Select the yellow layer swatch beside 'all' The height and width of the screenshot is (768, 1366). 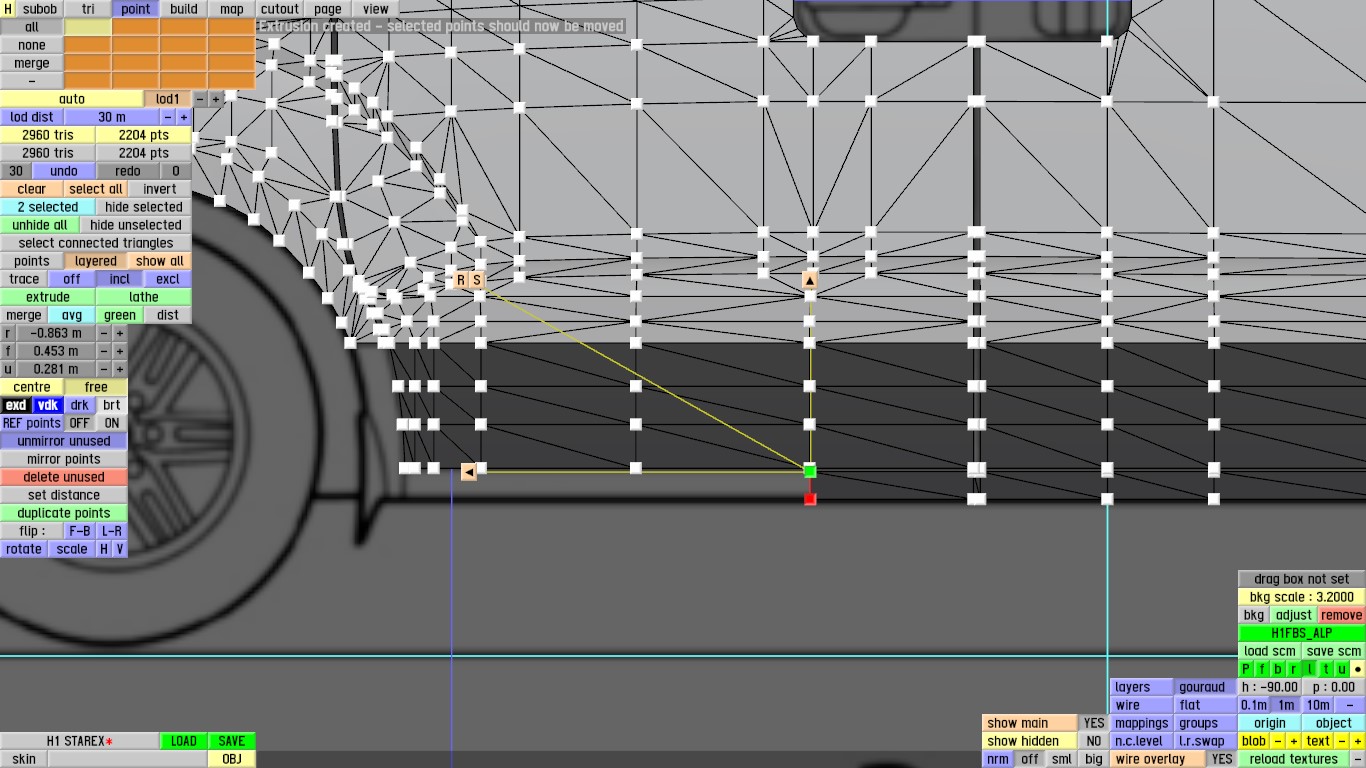(x=88, y=27)
